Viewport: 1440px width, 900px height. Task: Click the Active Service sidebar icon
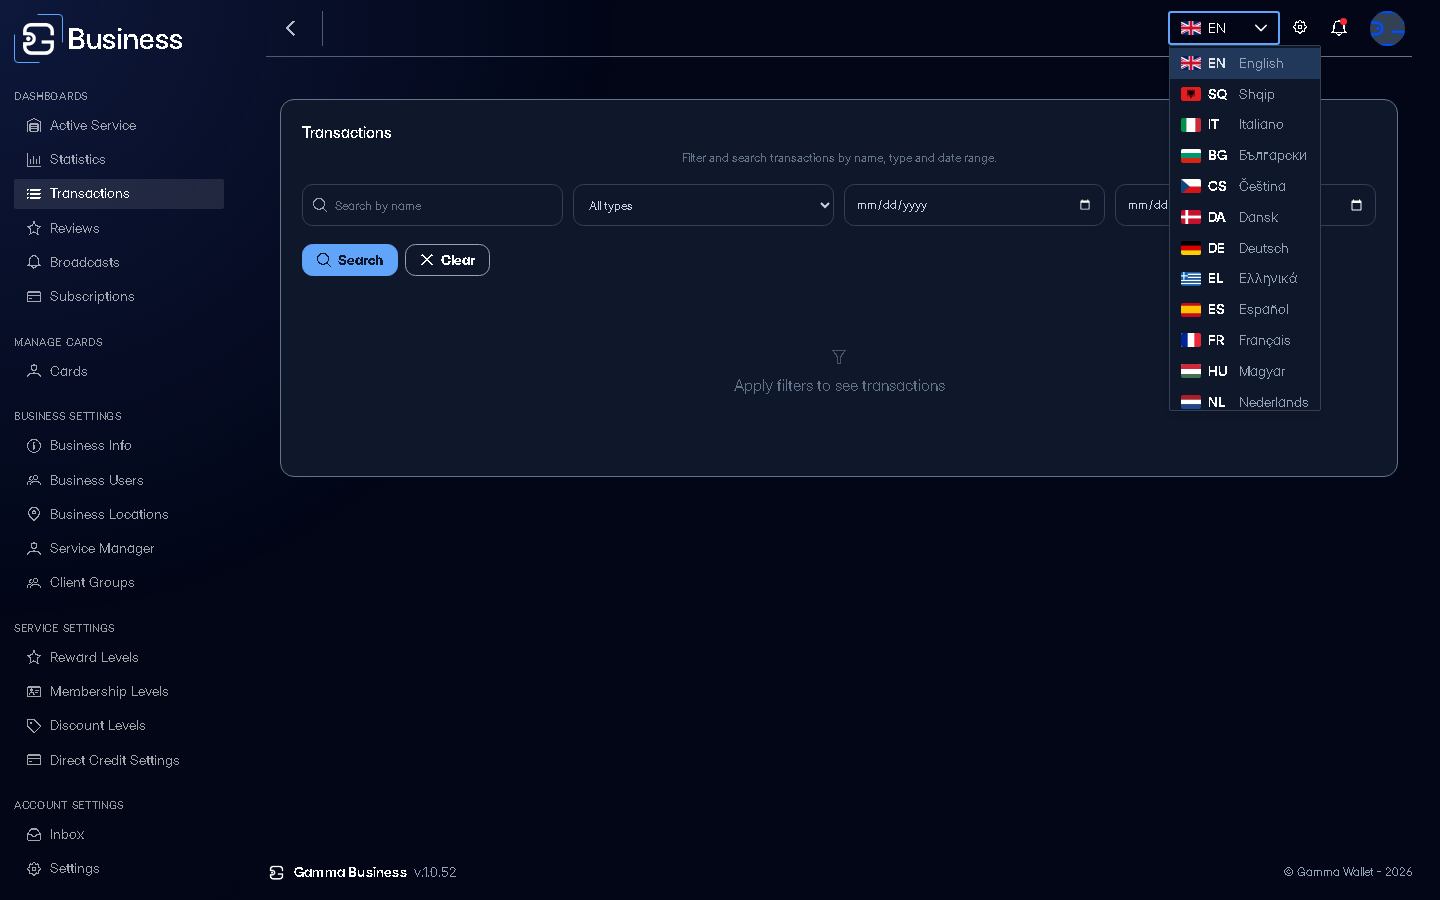(34, 126)
